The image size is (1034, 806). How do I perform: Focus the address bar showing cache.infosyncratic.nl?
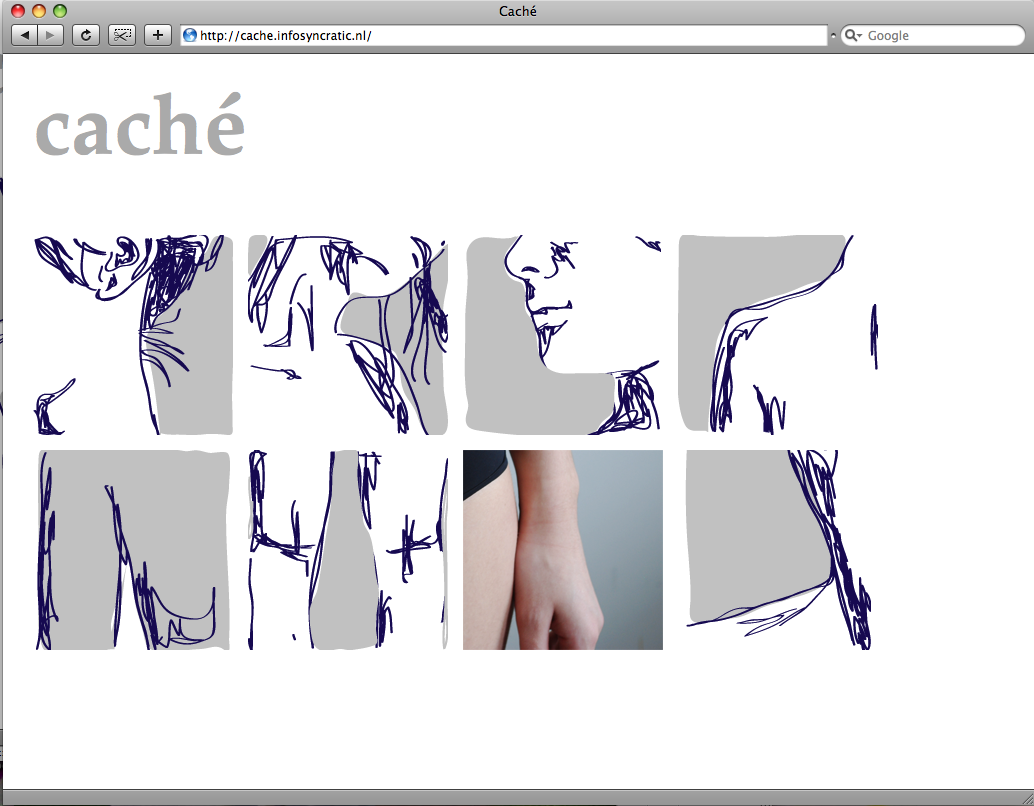(504, 35)
